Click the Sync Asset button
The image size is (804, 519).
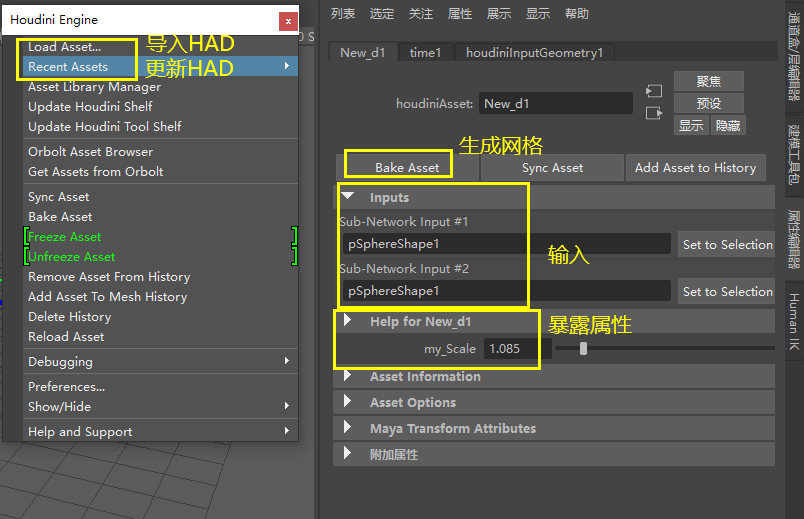552,168
